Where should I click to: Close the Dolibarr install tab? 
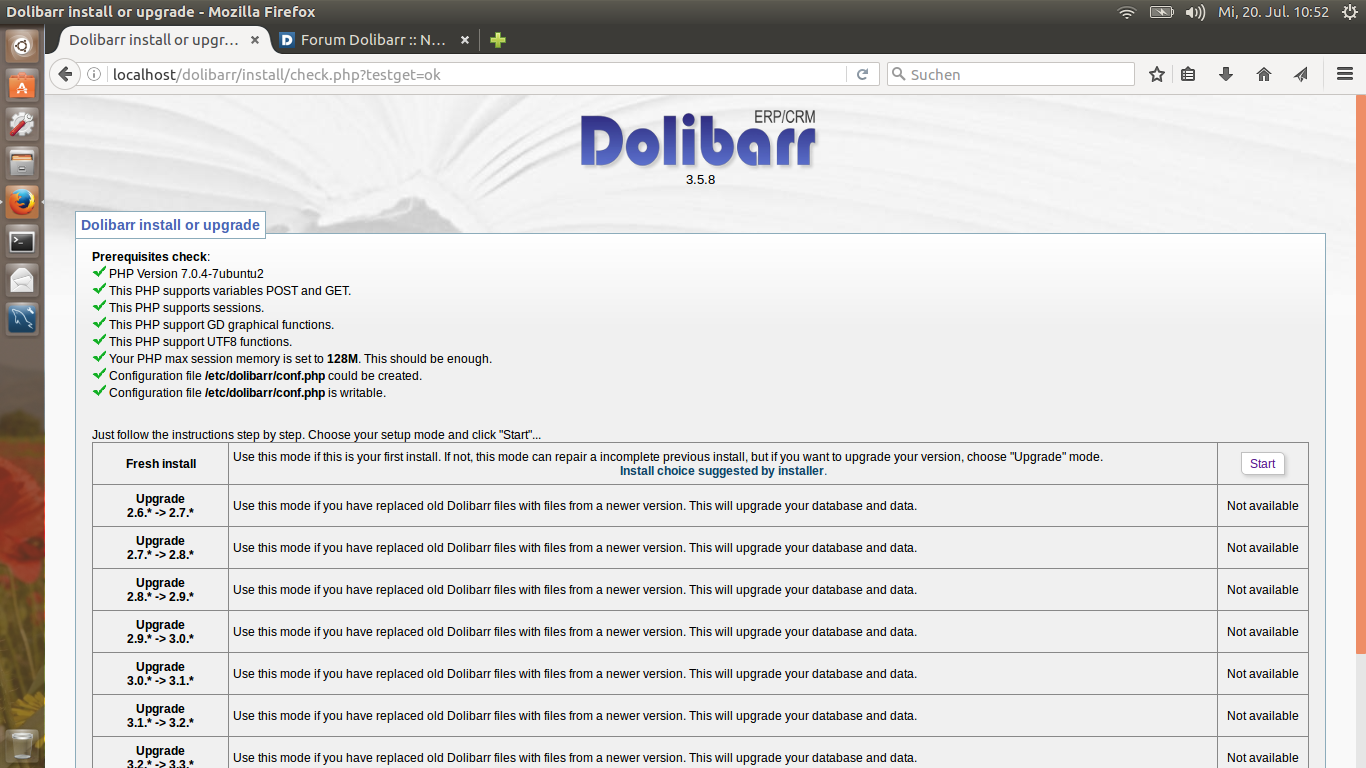[x=255, y=40]
